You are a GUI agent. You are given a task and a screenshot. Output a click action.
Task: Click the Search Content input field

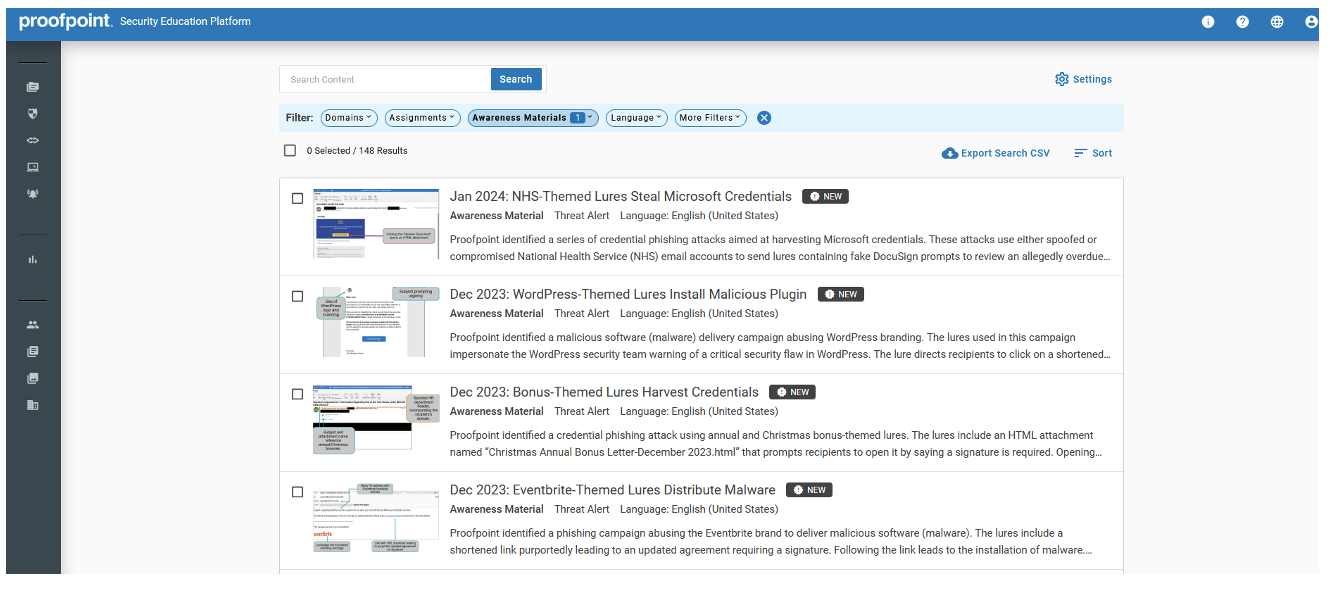point(385,79)
